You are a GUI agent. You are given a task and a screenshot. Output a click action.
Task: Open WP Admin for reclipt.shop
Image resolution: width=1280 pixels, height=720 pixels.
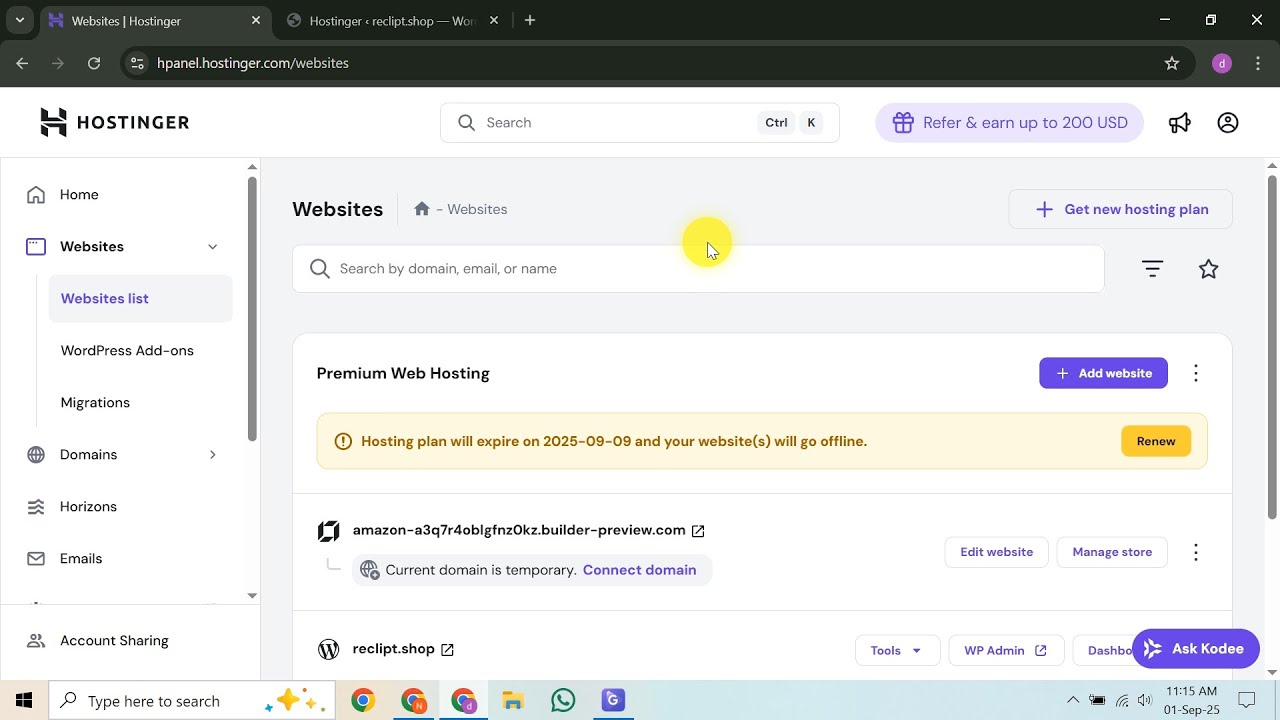pos(1005,650)
